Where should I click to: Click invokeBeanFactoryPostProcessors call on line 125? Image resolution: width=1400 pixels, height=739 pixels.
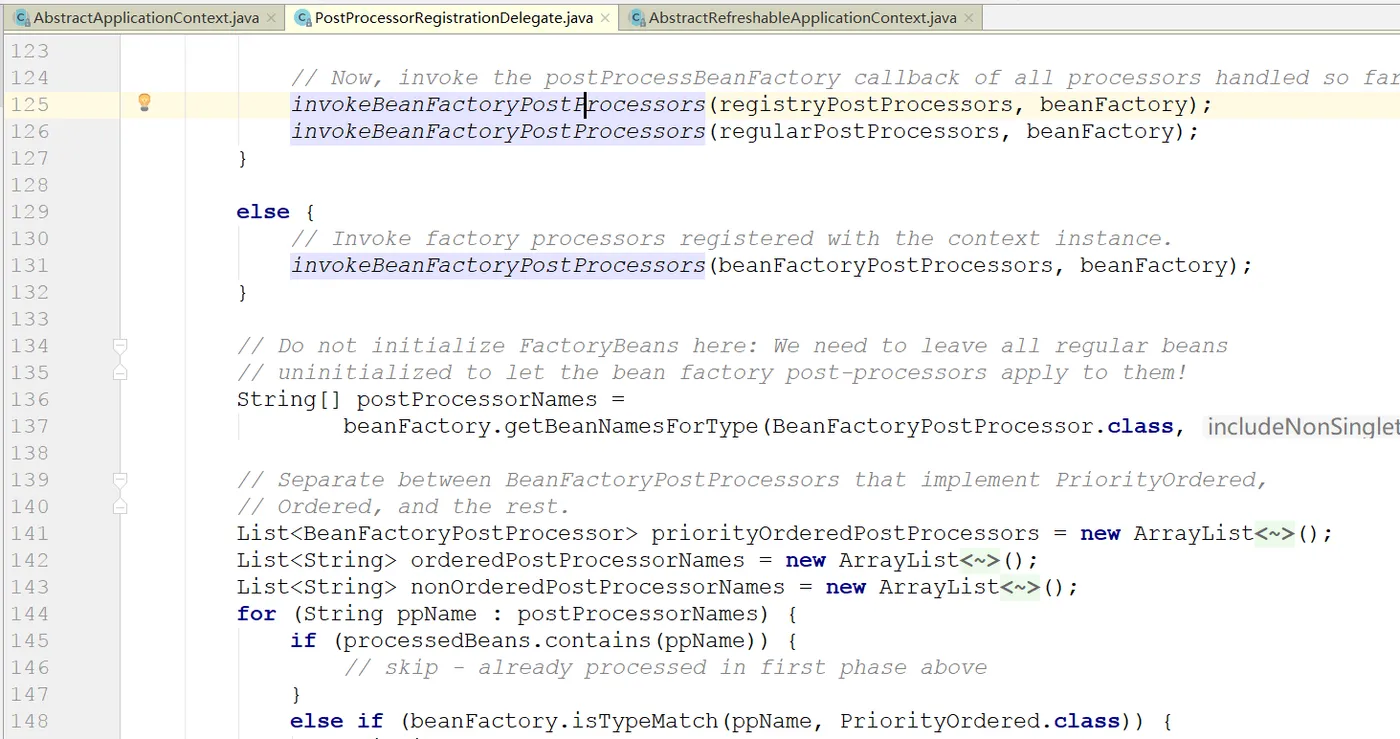[x=498, y=104]
